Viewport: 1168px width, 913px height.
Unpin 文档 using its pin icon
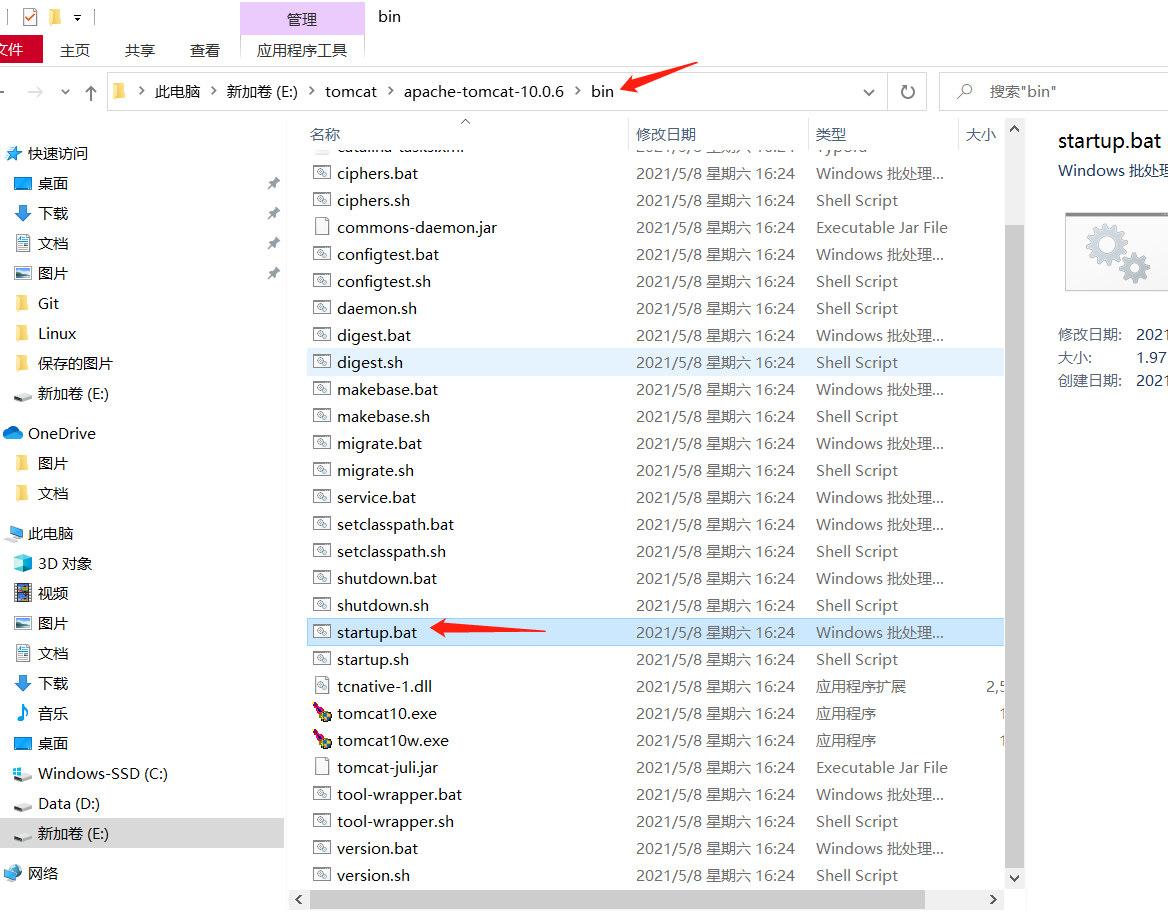coord(273,244)
